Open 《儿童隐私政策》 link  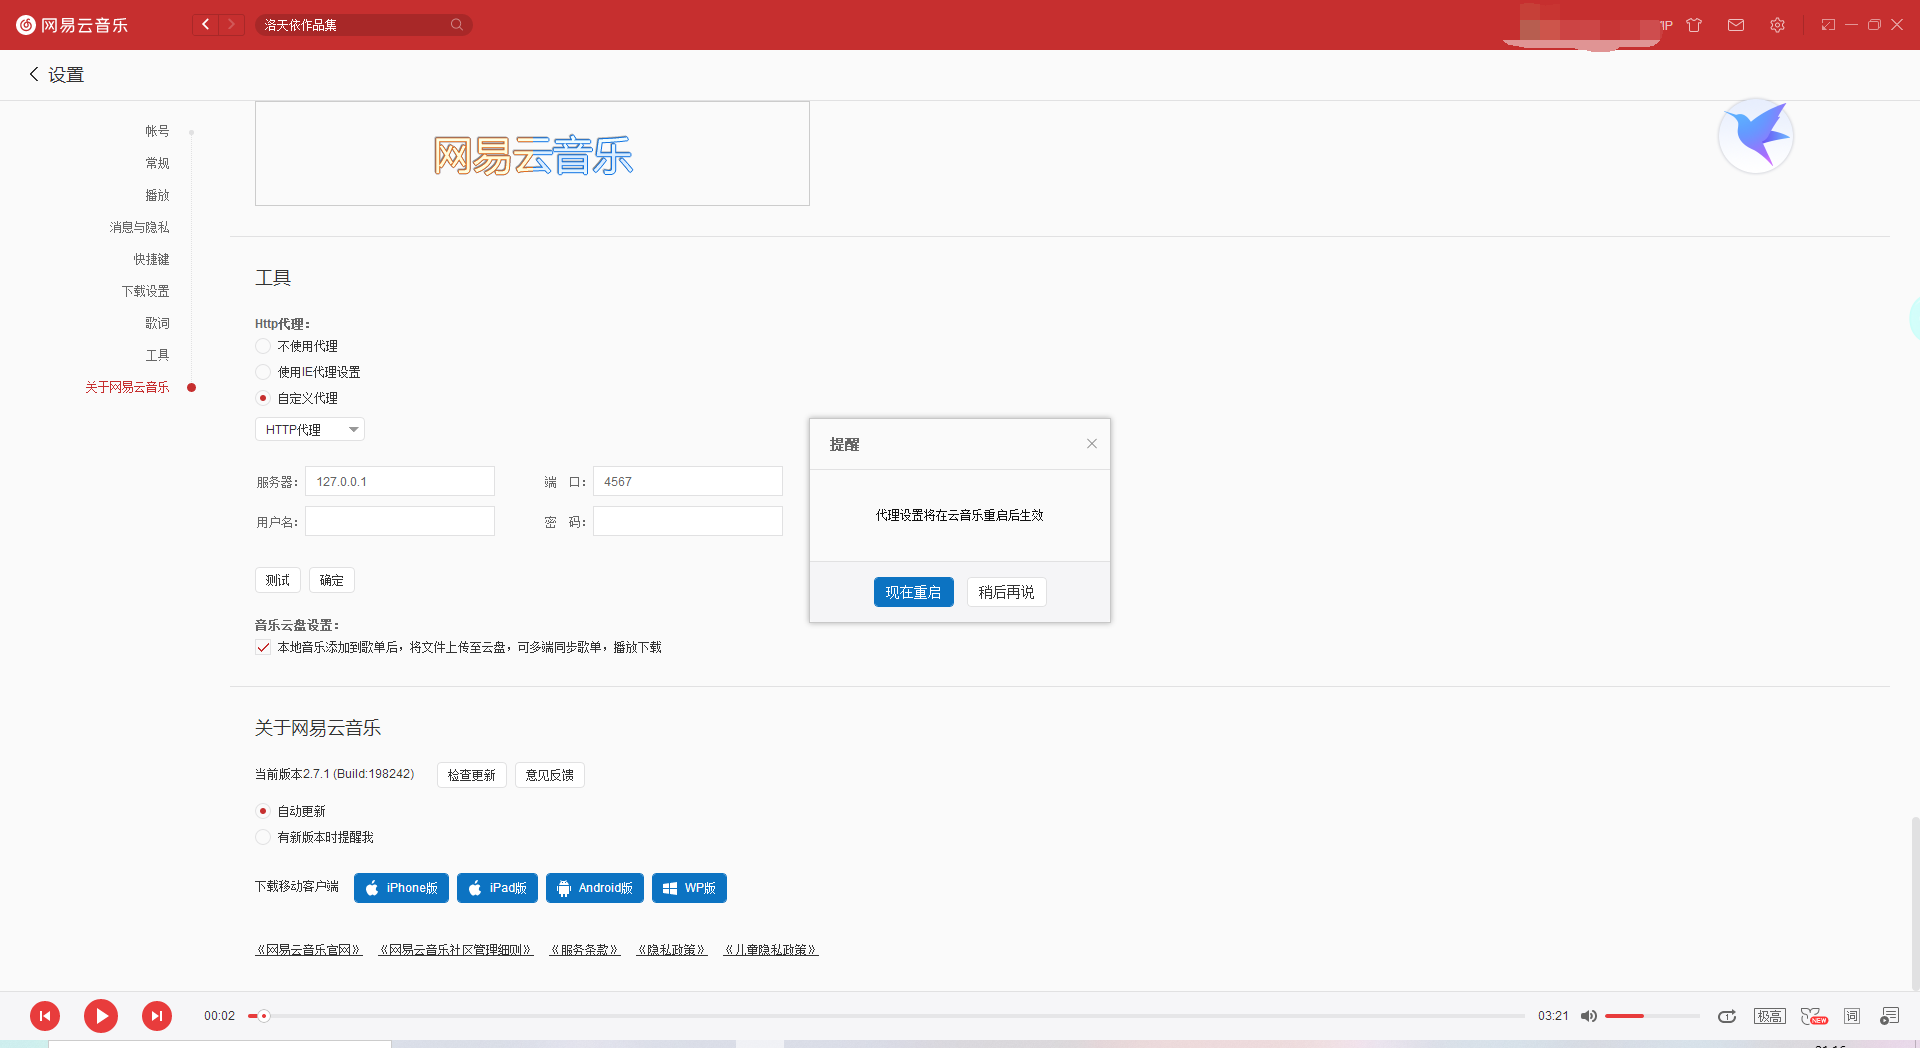771,950
